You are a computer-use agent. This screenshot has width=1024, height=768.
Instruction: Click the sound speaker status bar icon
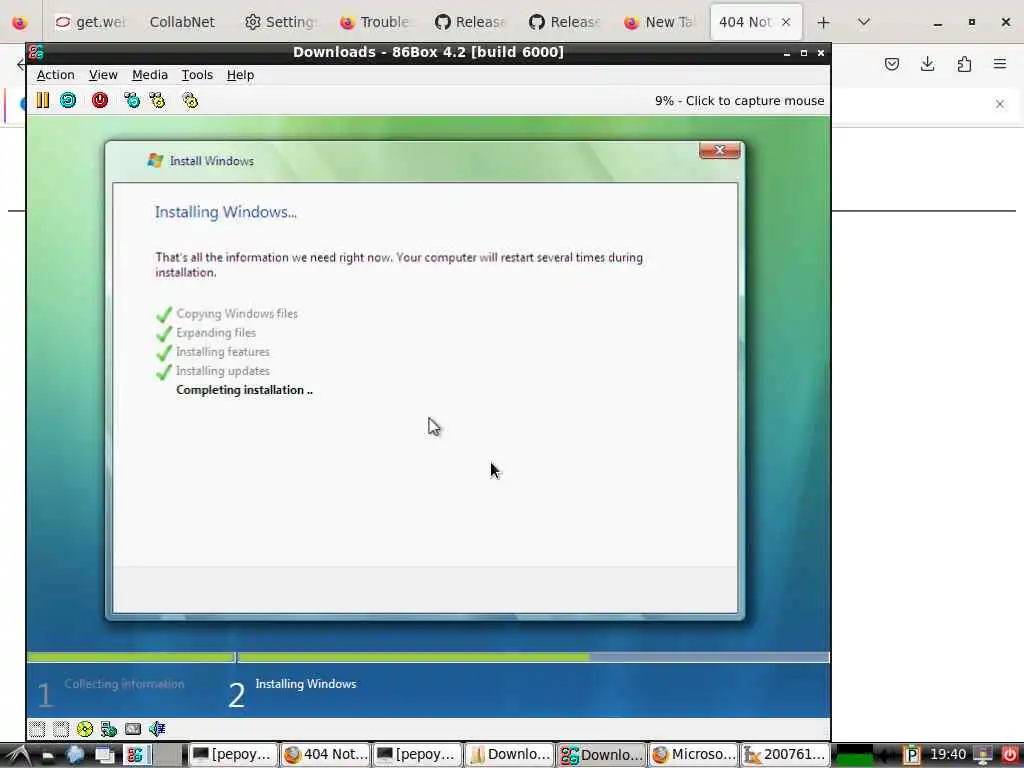pyautogui.click(x=157, y=729)
